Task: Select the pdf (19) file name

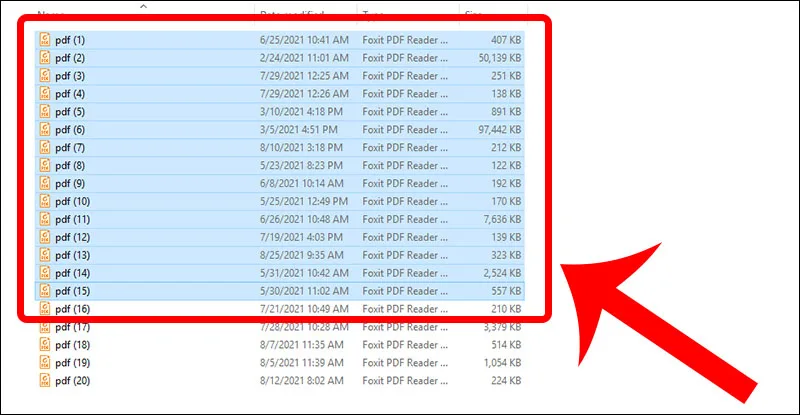Action: point(72,362)
